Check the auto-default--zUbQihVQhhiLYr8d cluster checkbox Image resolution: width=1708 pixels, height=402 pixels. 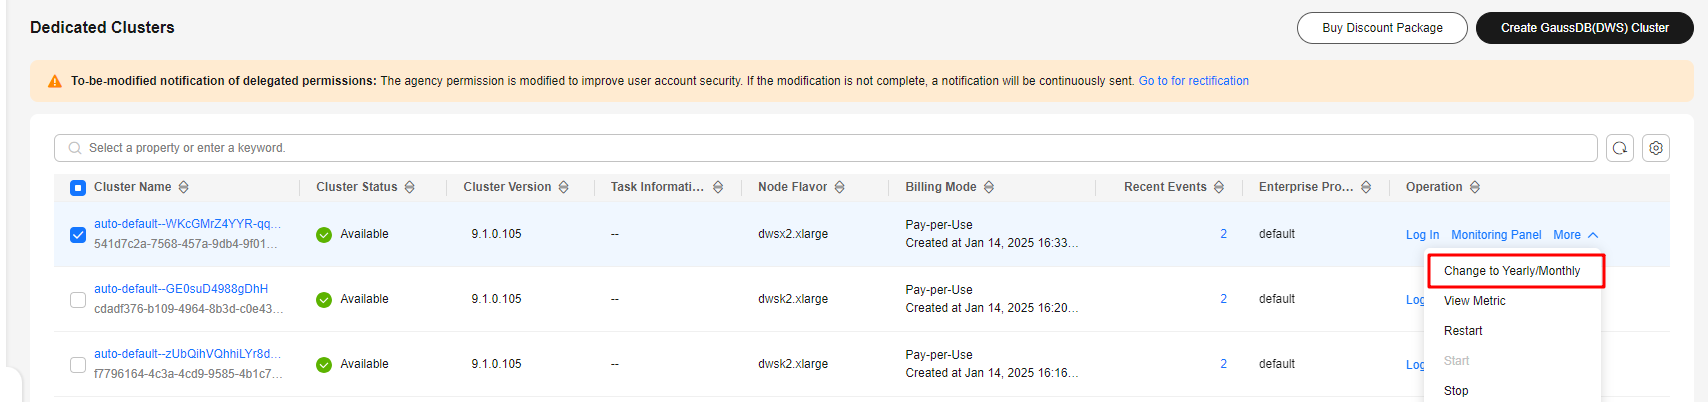pos(78,364)
